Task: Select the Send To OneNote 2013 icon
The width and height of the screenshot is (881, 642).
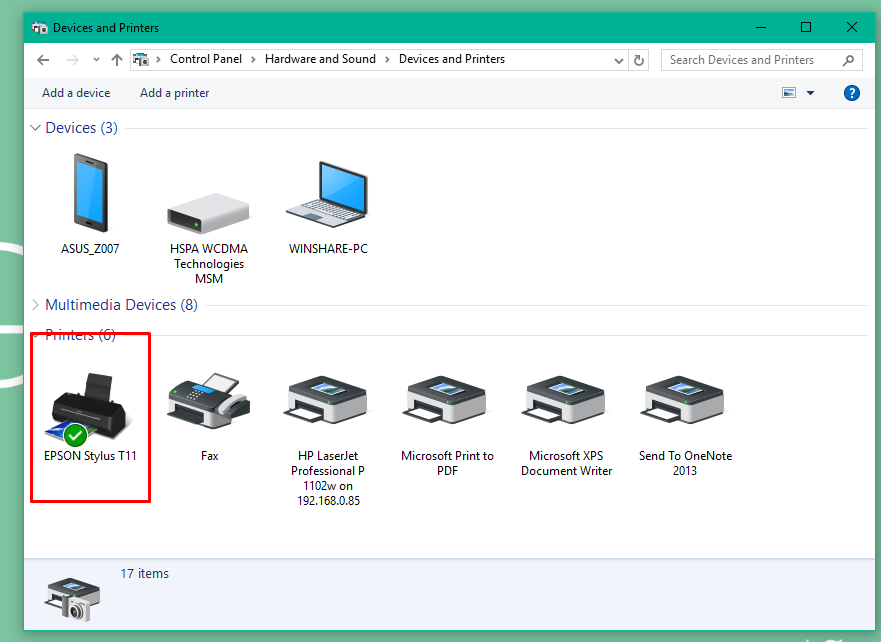Action: 684,401
